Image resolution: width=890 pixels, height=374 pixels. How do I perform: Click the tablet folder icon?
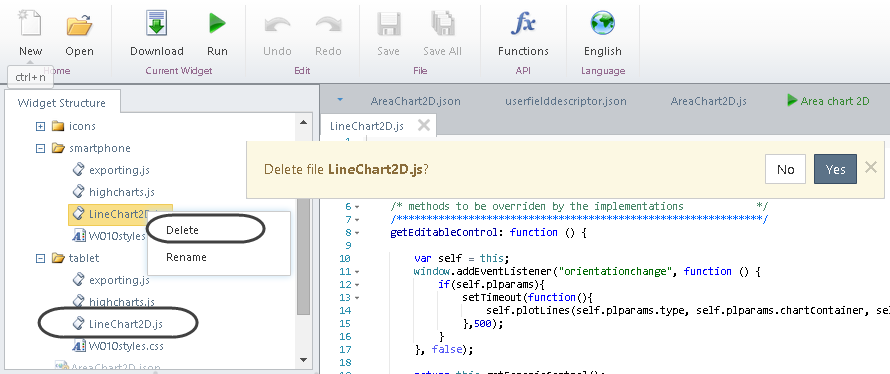click(57, 258)
